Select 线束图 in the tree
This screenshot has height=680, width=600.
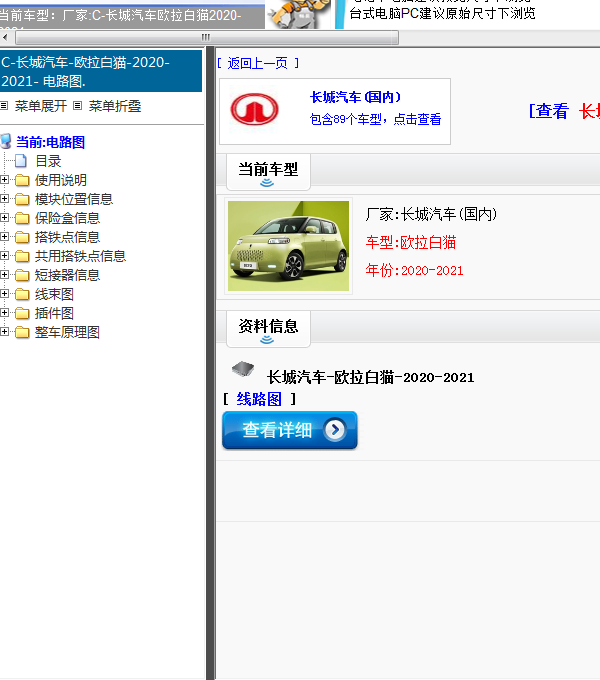coord(54,294)
